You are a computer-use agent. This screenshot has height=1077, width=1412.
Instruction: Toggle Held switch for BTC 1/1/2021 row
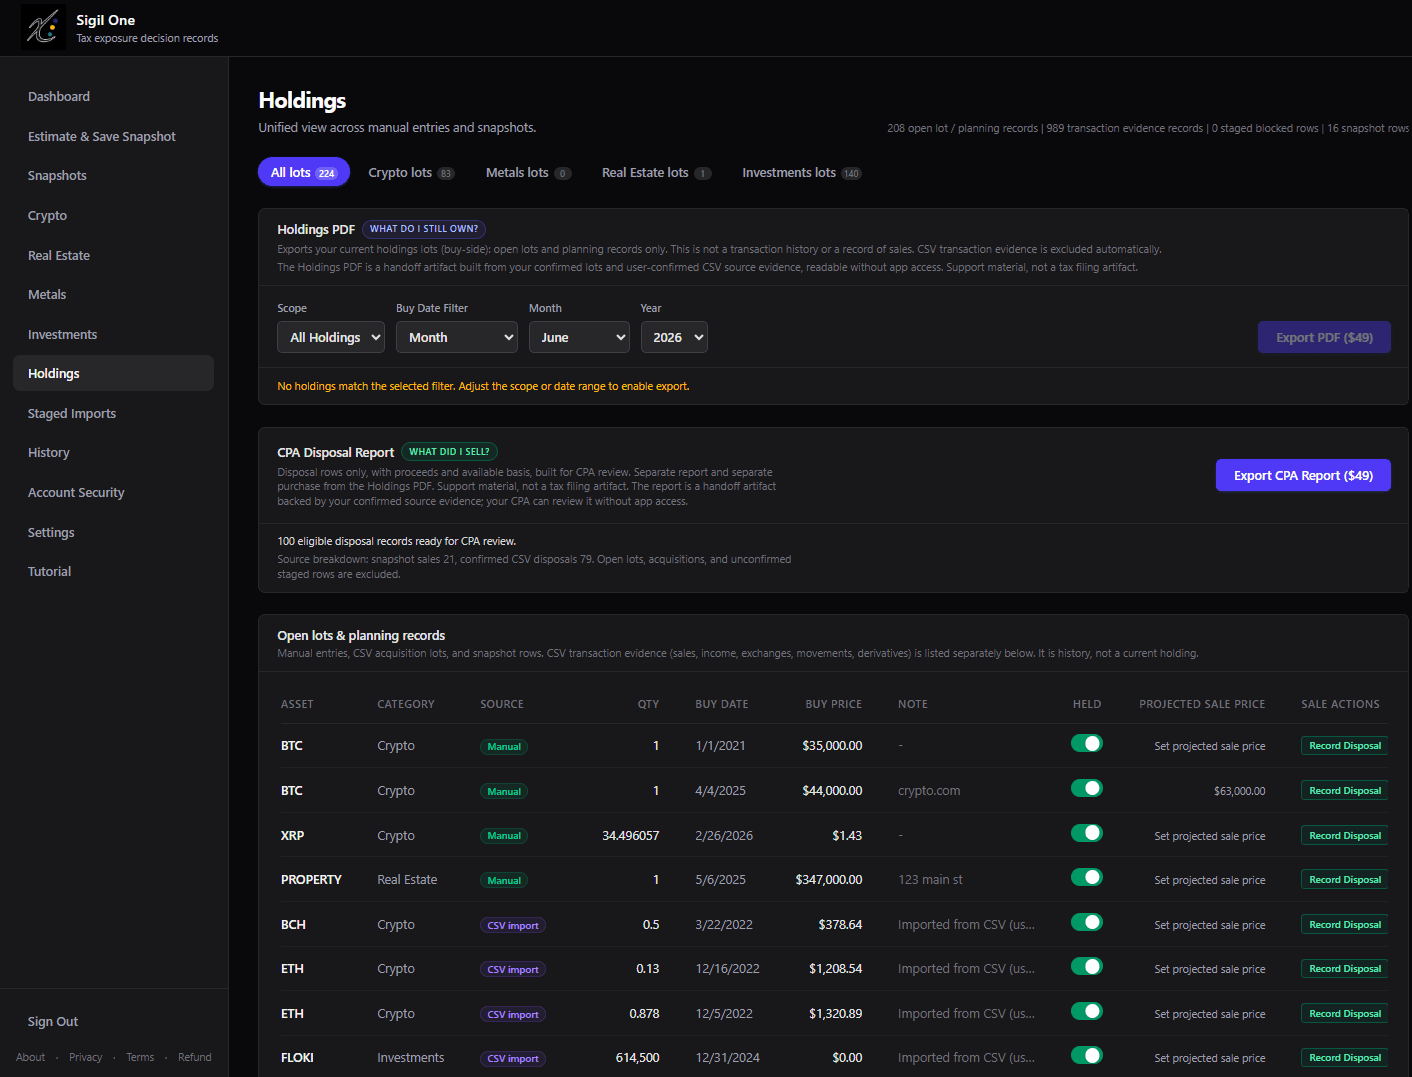coord(1086,743)
